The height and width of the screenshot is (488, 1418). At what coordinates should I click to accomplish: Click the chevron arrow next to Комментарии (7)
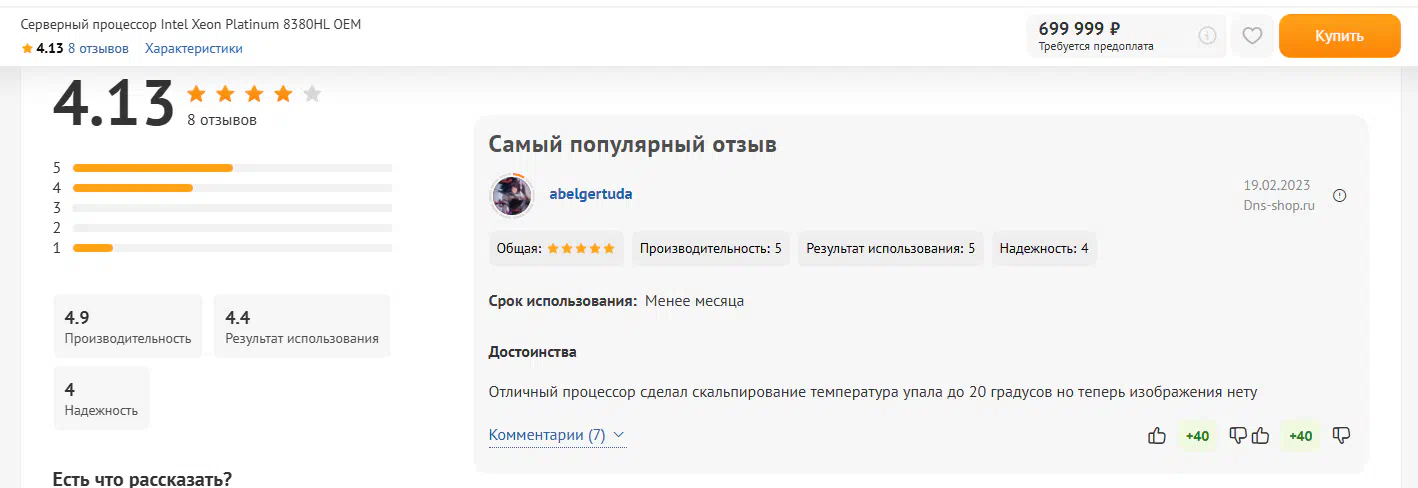[618, 435]
